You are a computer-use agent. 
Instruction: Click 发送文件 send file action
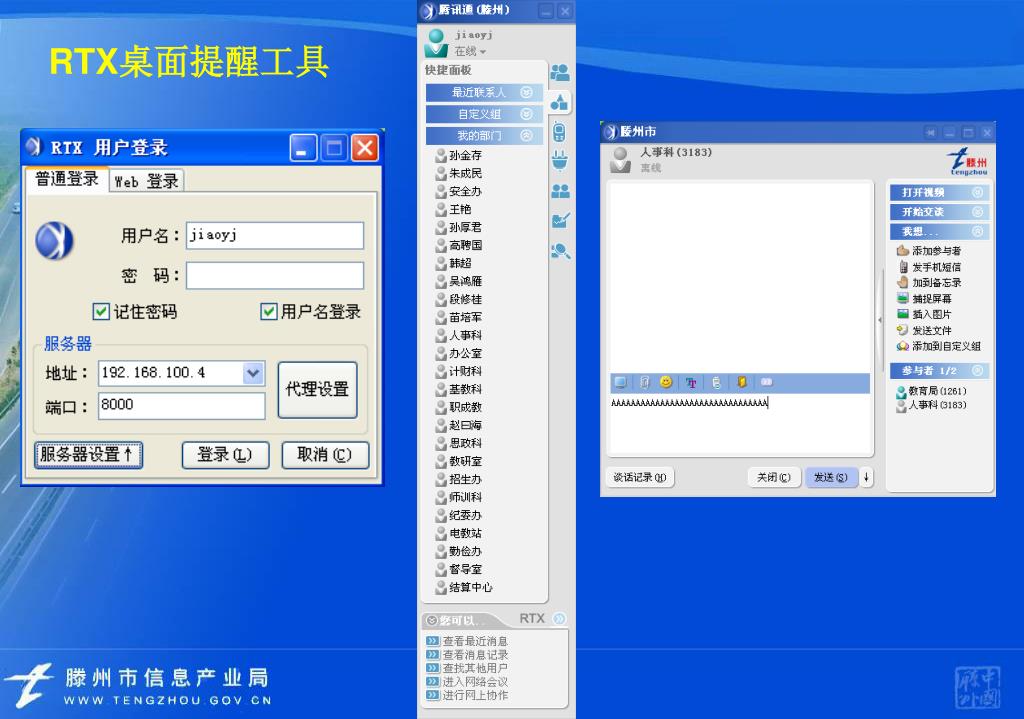(x=923, y=330)
